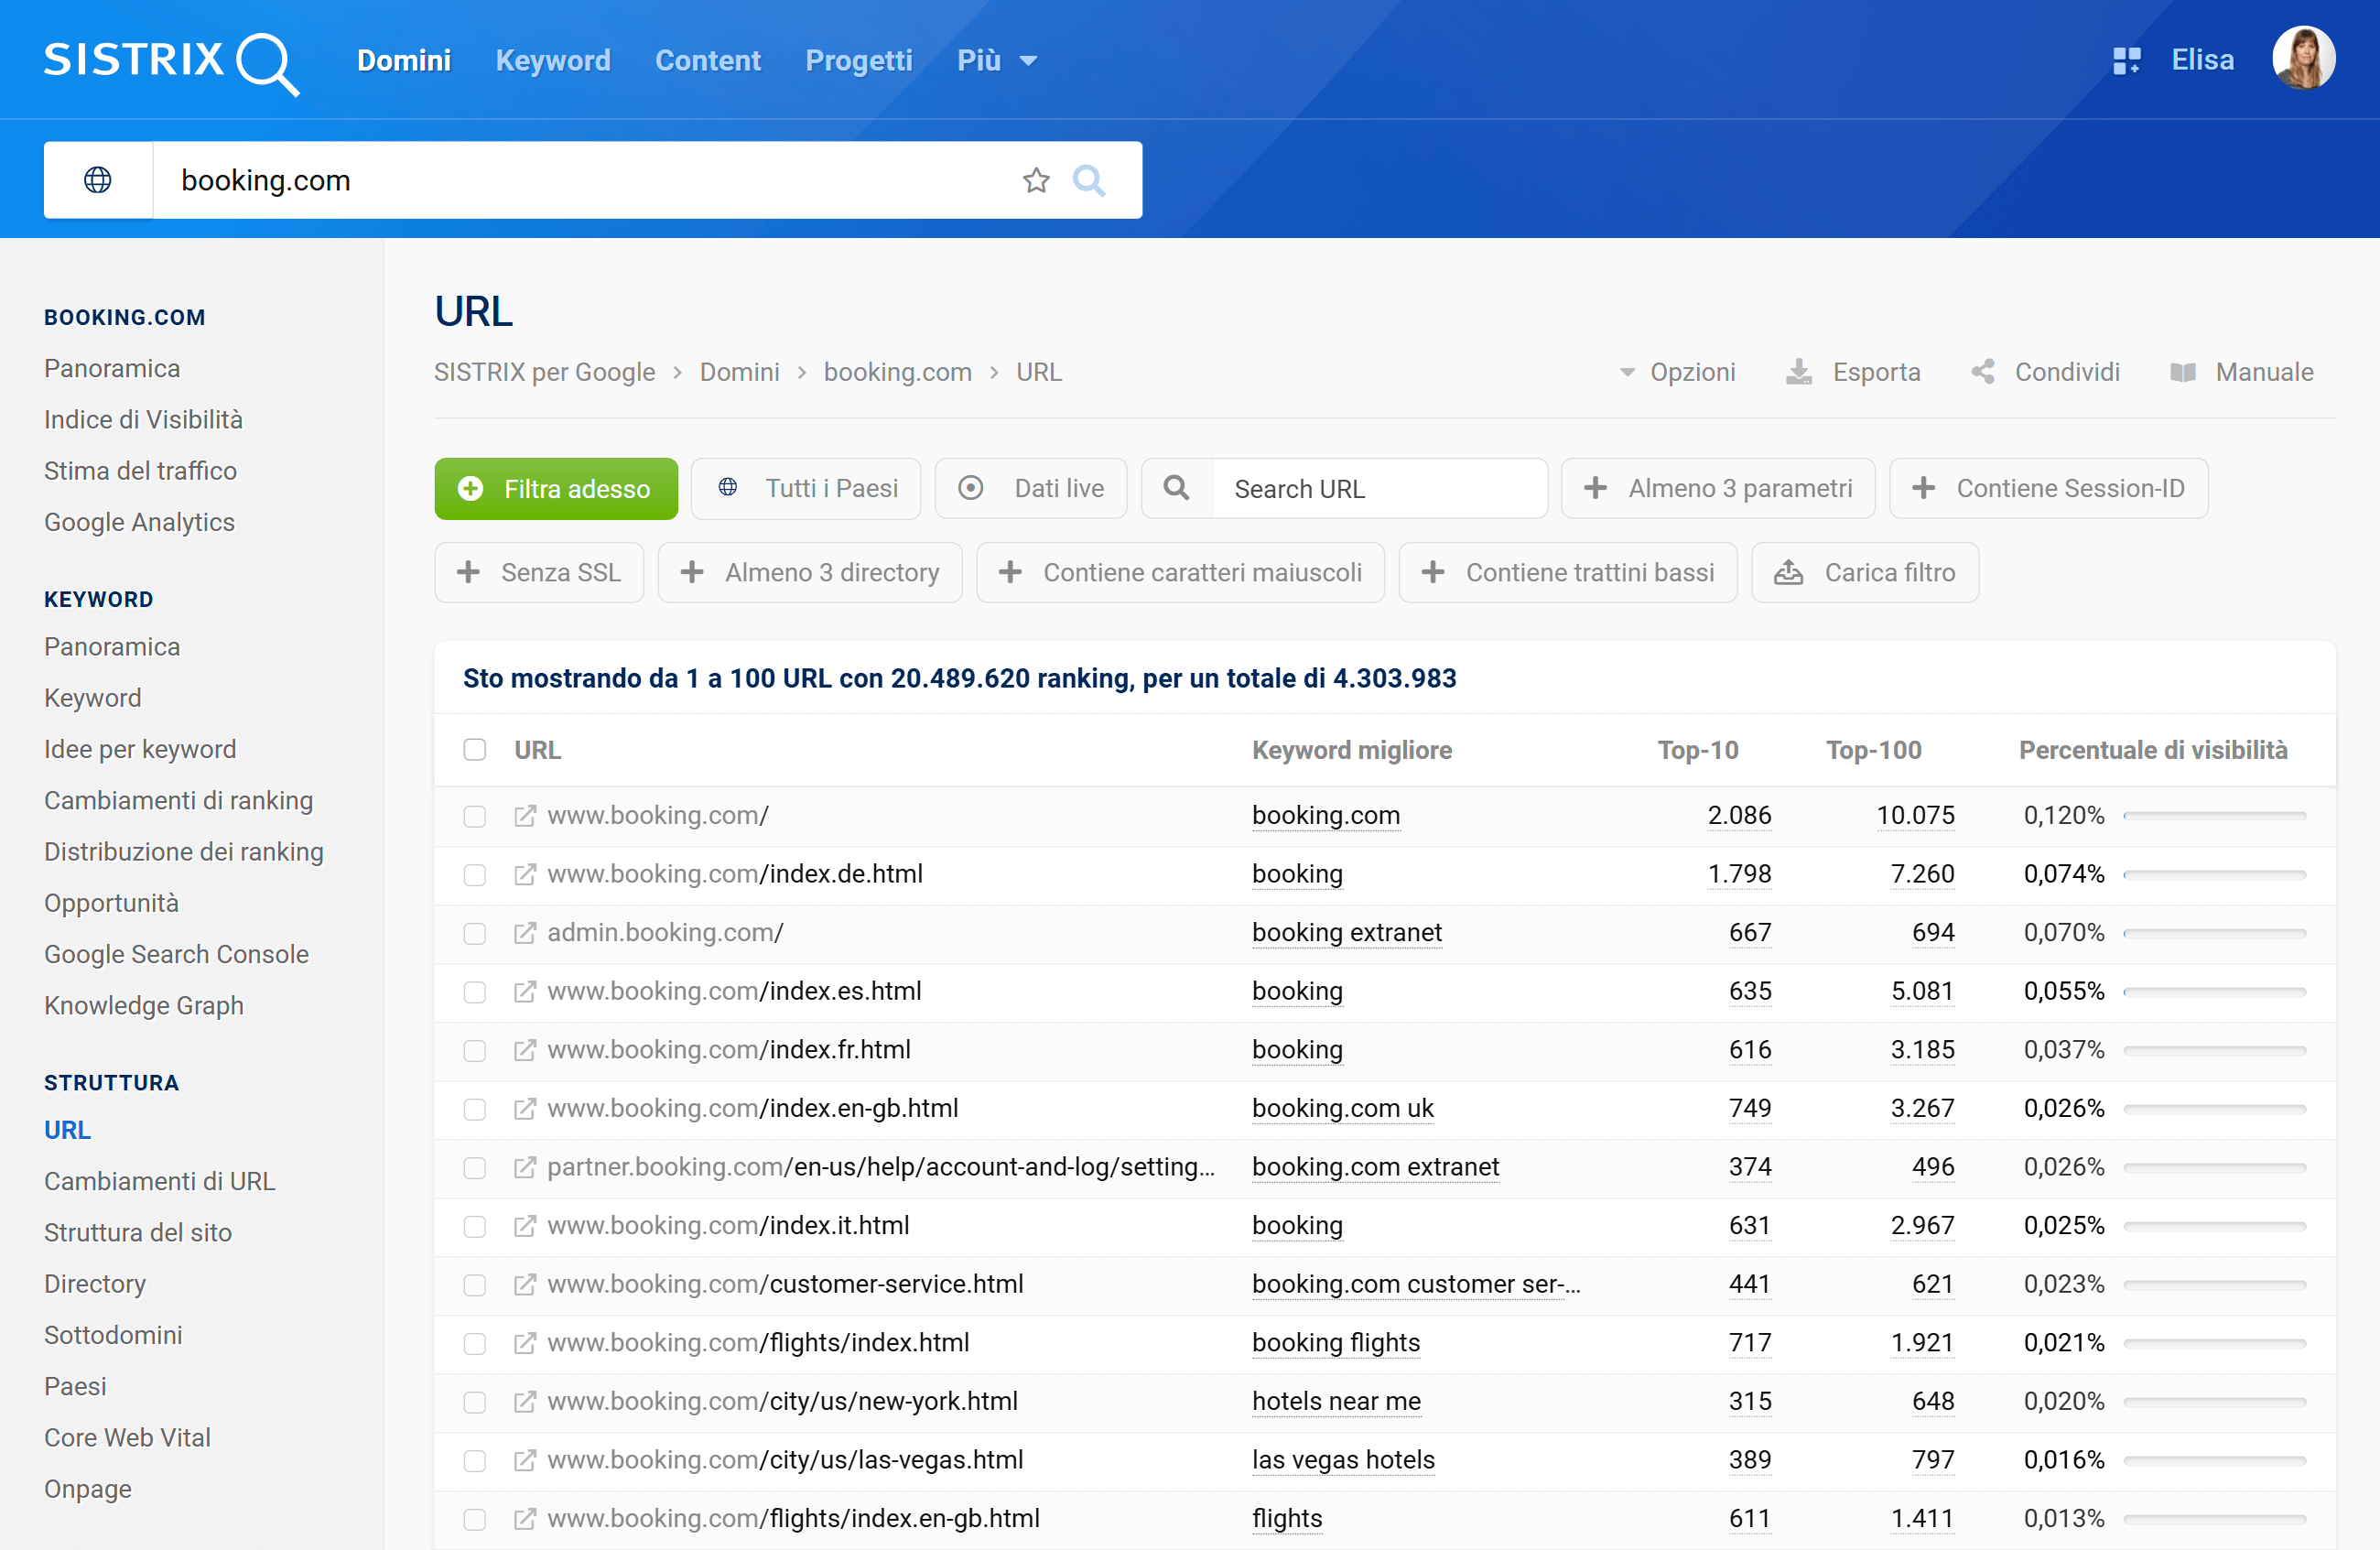
Task: Click visibility bar for admin.booking.com/ row
Action: [2214, 933]
